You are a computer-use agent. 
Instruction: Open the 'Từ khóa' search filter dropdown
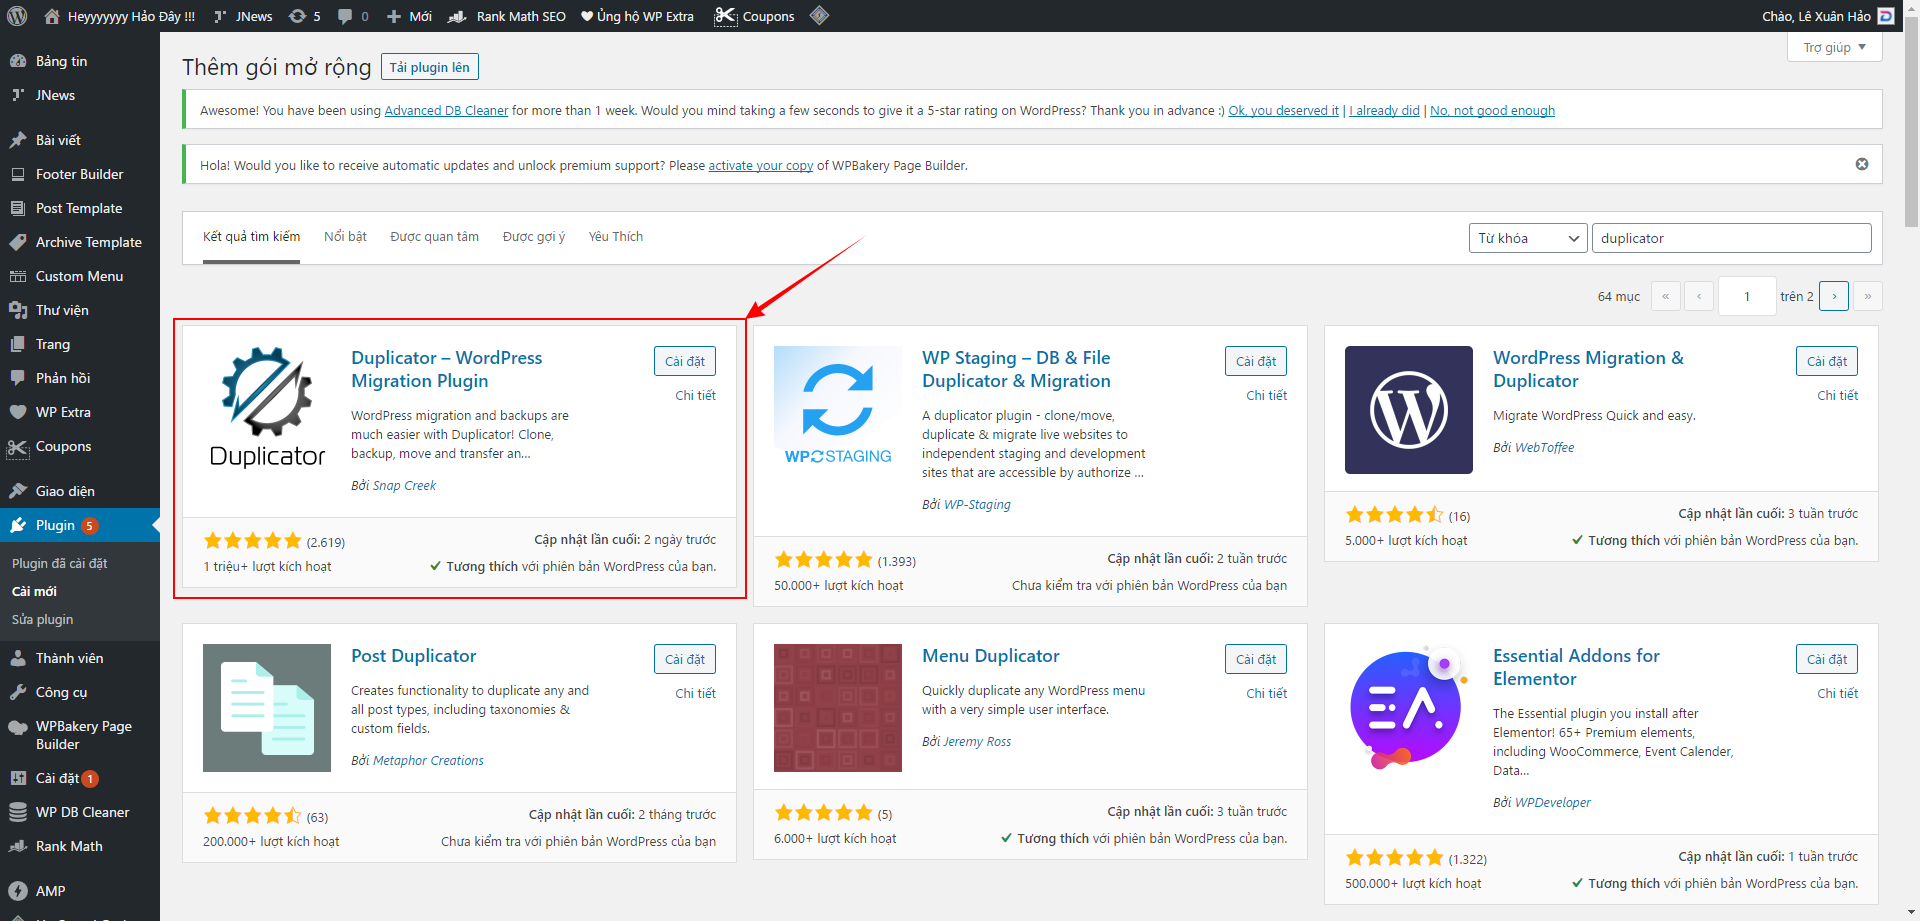pos(1527,238)
